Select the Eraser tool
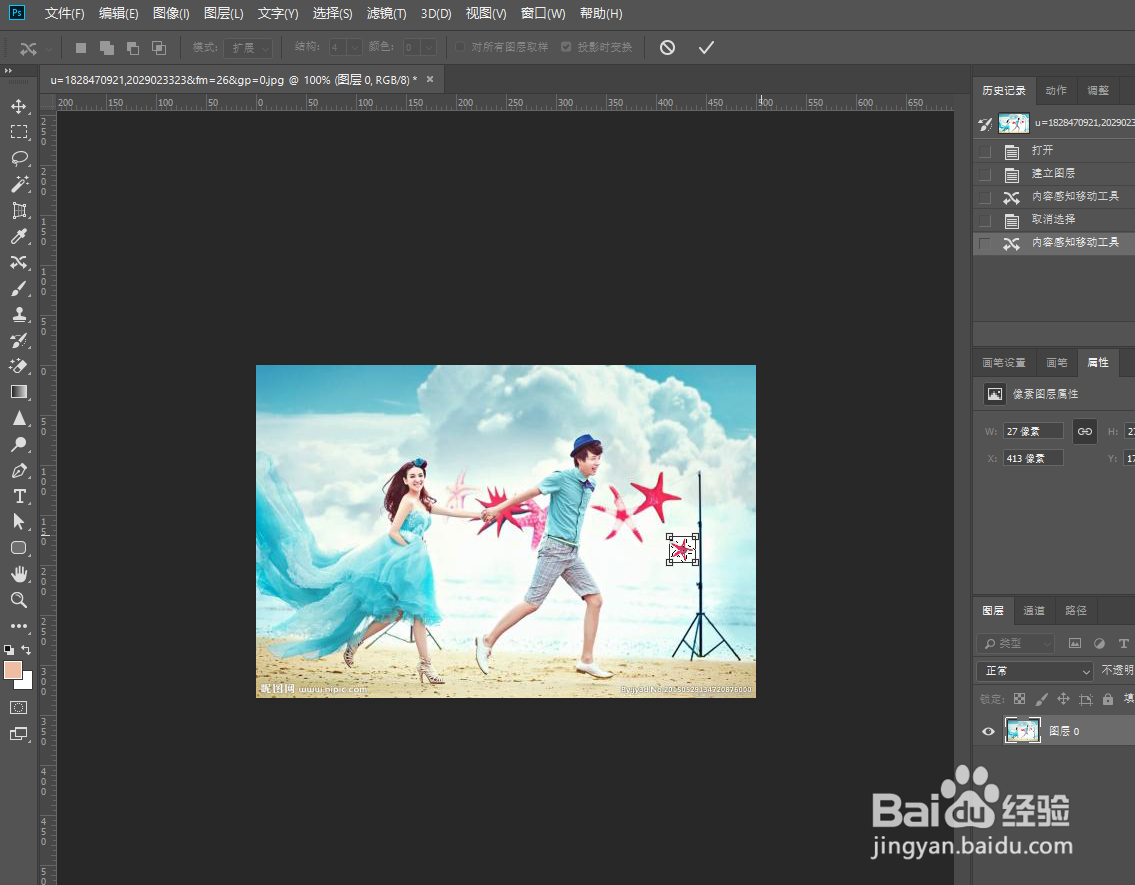 tap(19, 366)
